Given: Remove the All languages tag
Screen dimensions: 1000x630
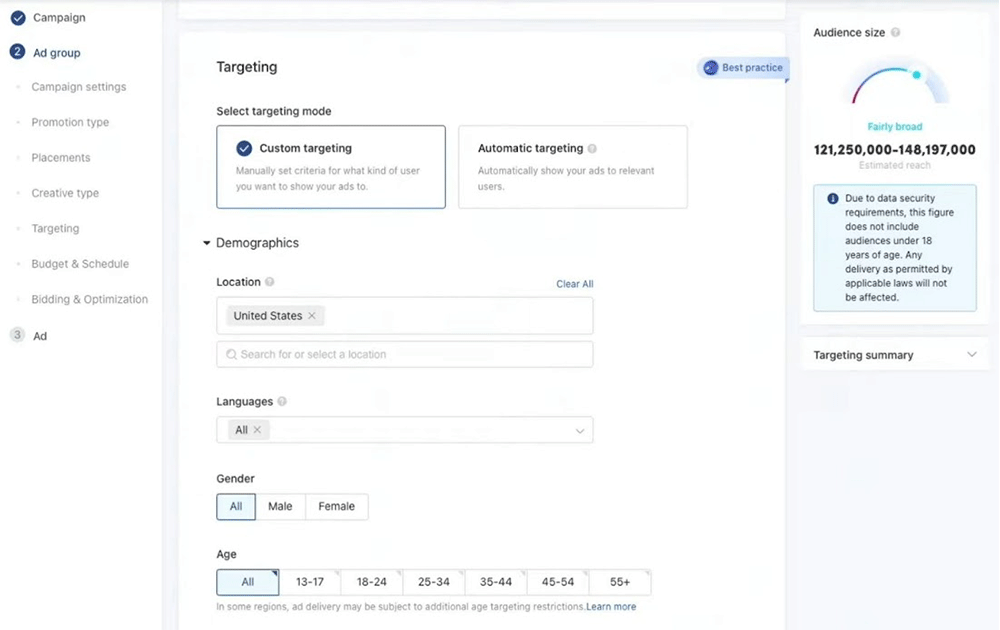Looking at the screenshot, I should click(257, 430).
